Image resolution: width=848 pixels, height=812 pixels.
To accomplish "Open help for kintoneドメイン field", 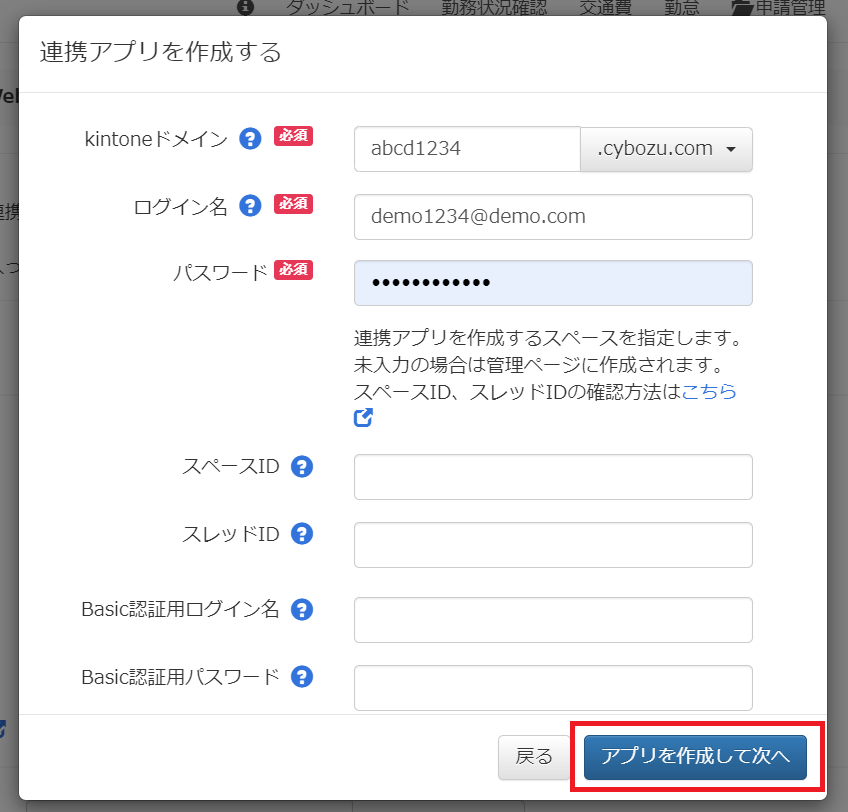I will [250, 139].
